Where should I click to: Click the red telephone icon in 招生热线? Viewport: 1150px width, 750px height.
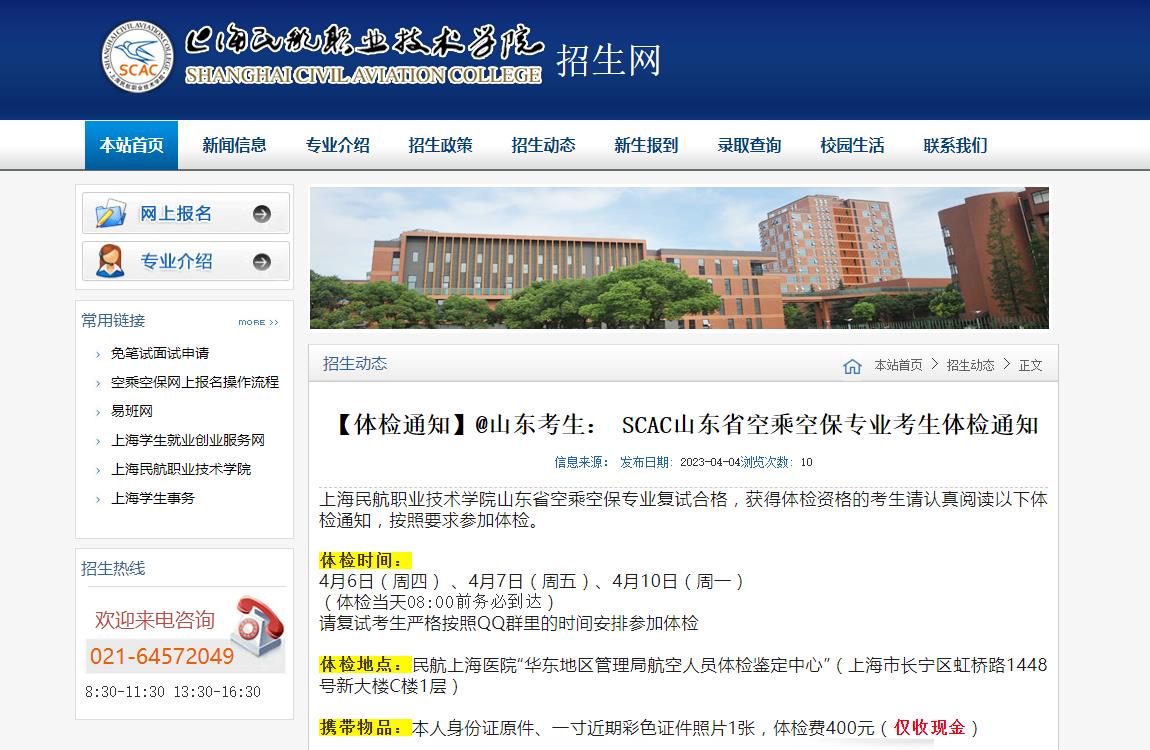click(257, 625)
